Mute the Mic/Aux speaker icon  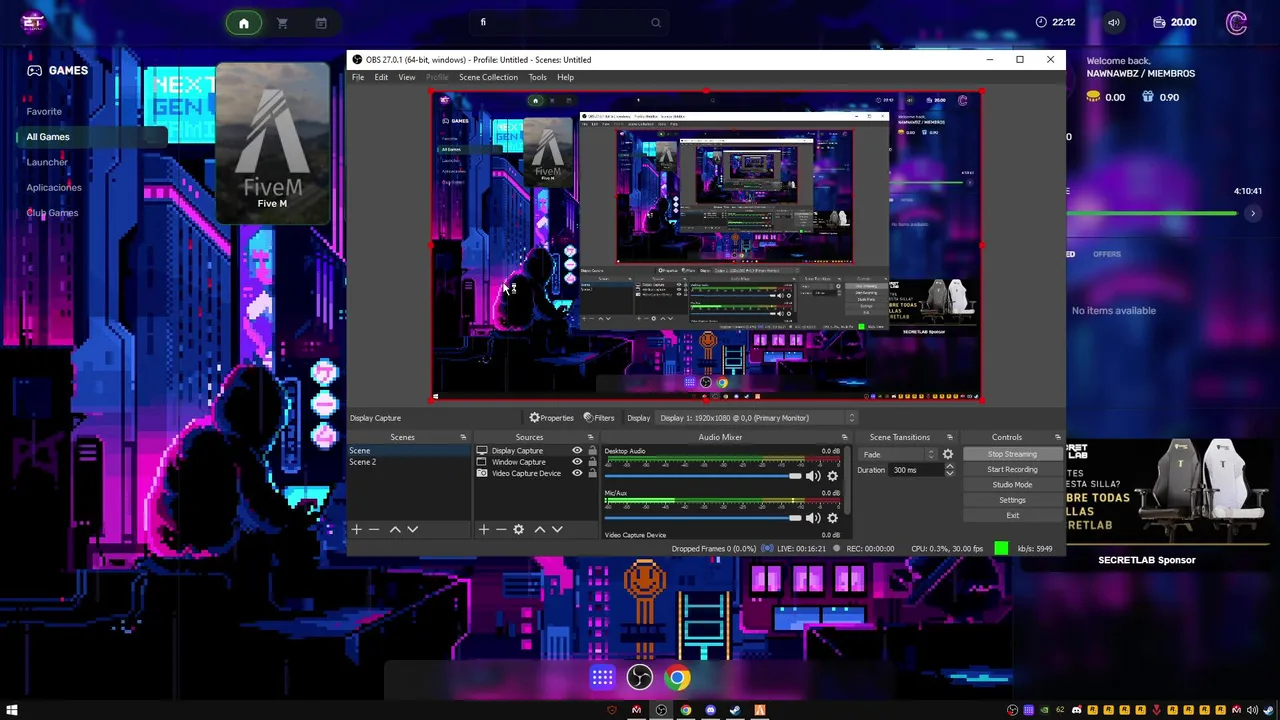(x=812, y=518)
